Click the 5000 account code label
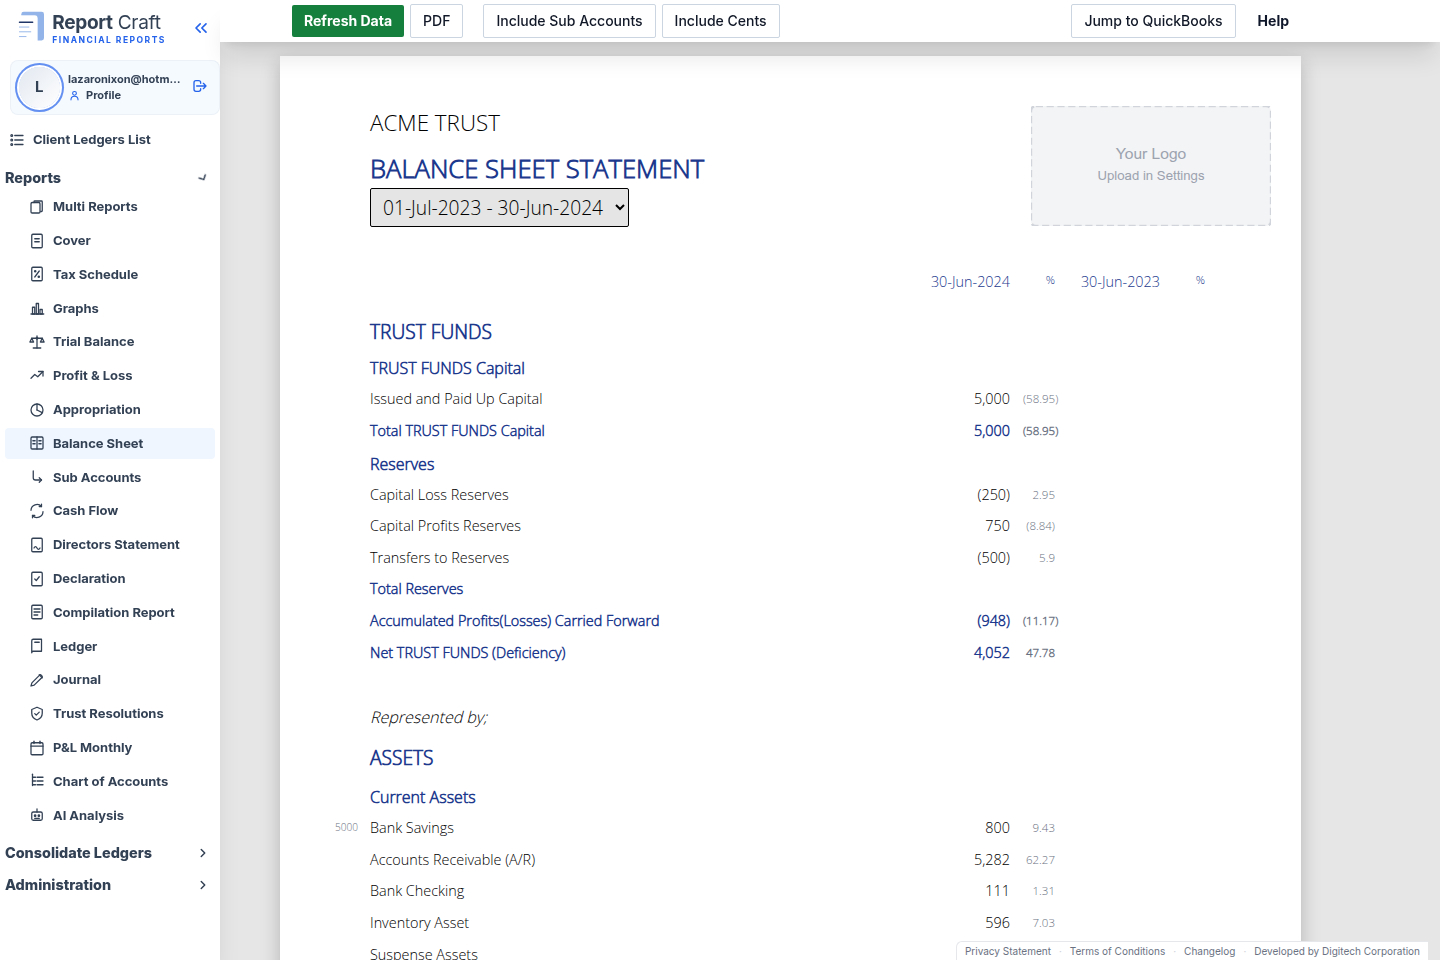 (x=346, y=828)
